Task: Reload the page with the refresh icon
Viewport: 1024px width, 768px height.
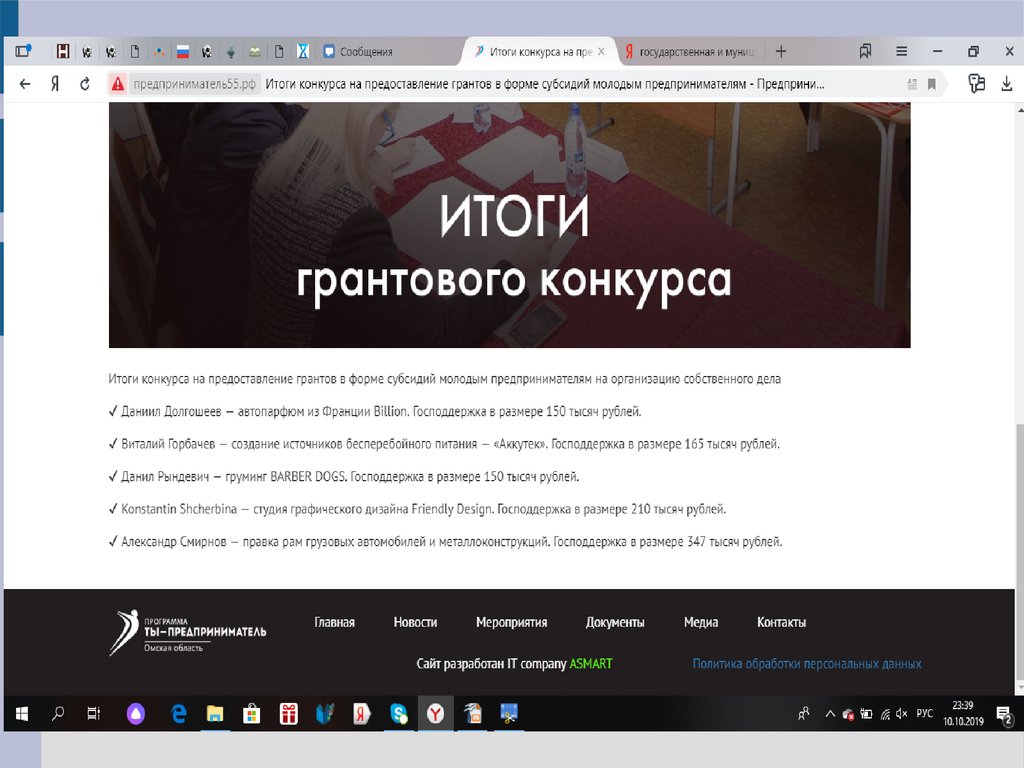Action: point(85,84)
